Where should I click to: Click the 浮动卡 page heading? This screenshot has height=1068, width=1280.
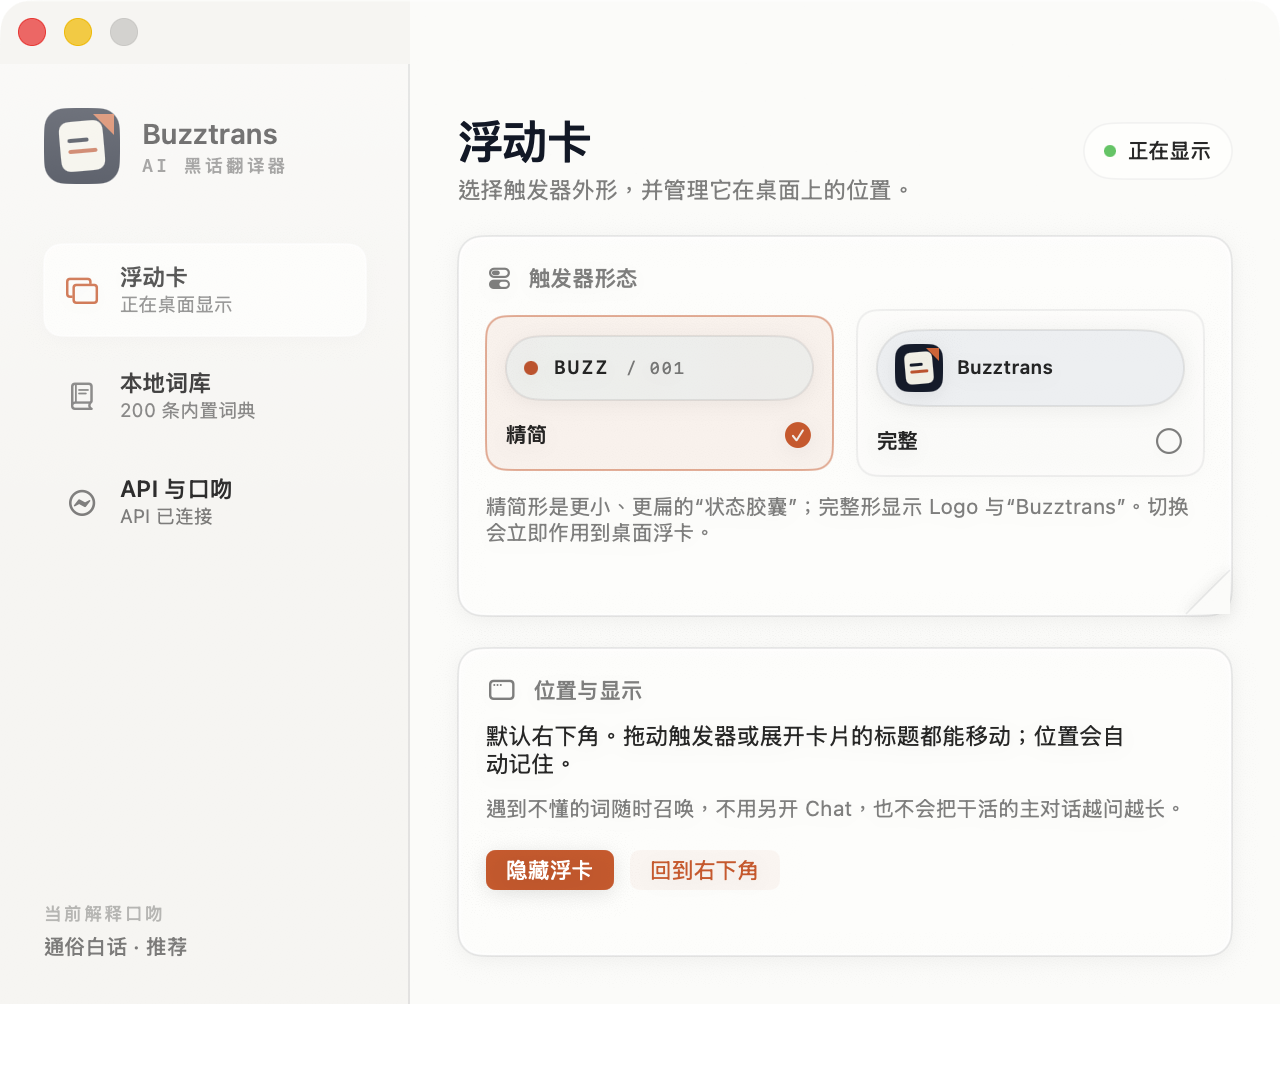(525, 142)
